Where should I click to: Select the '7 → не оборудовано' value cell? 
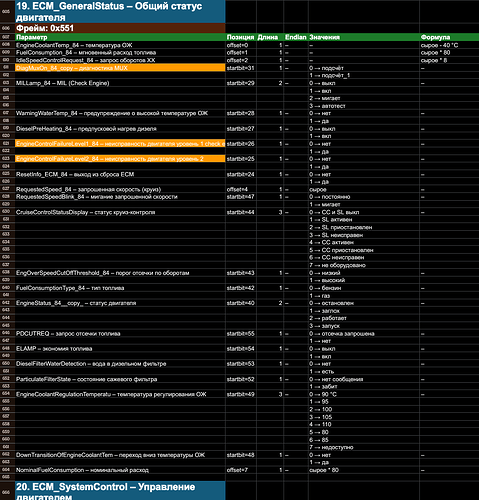pos(364,265)
